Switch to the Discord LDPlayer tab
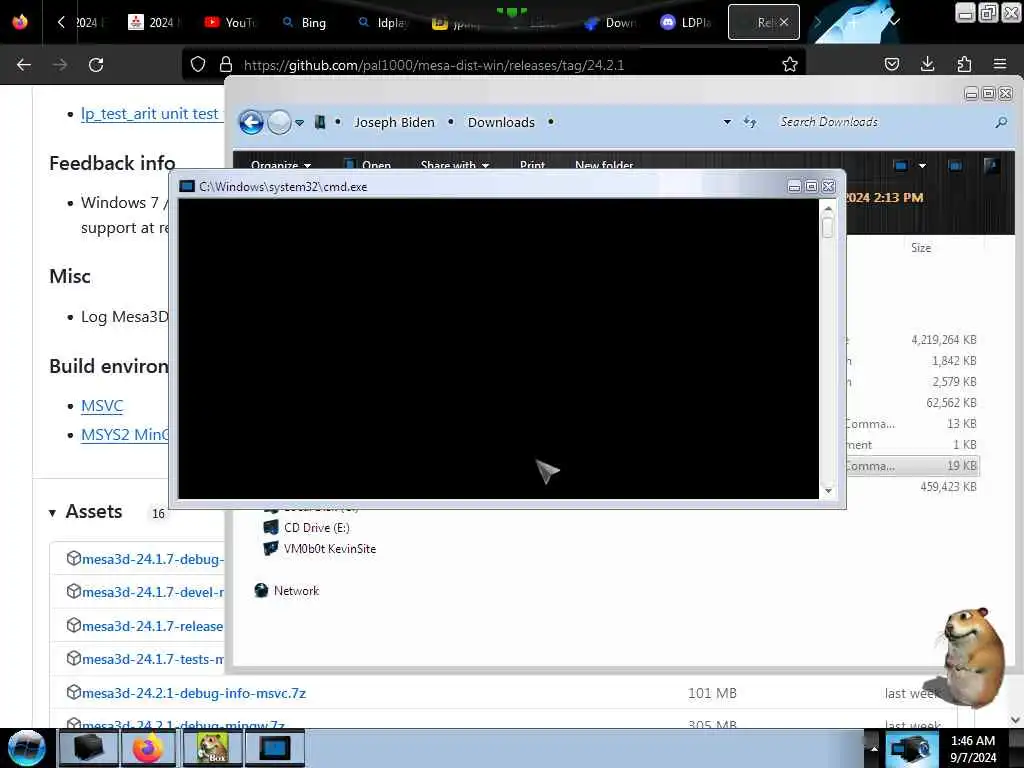 tap(686, 22)
